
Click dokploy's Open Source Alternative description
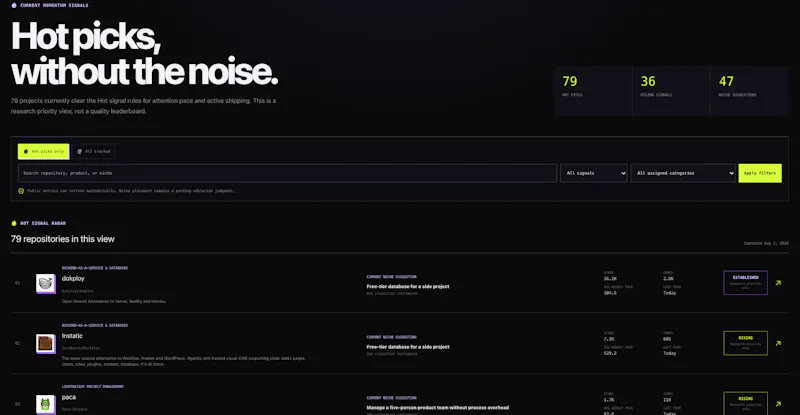click(x=114, y=301)
